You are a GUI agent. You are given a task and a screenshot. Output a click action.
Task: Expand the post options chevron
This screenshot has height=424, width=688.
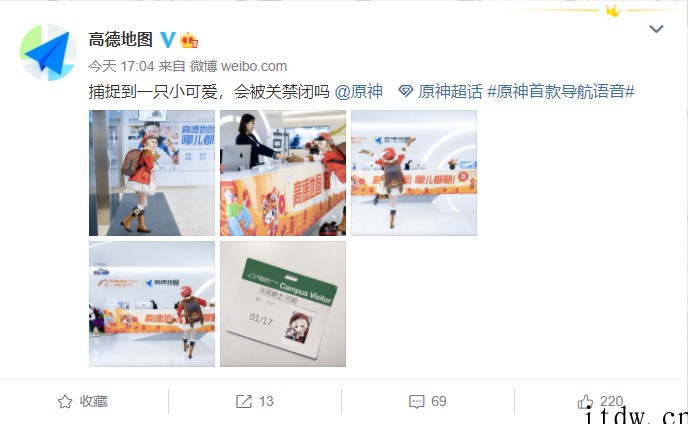[x=656, y=29]
